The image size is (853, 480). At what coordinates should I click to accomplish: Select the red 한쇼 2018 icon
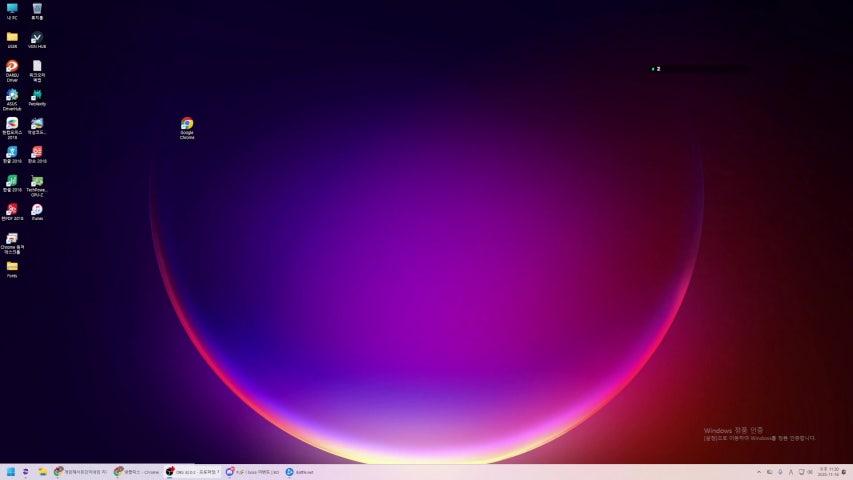click(37, 152)
